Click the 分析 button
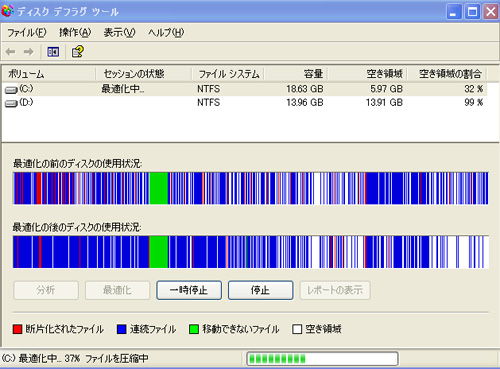The image size is (500, 369). click(46, 290)
